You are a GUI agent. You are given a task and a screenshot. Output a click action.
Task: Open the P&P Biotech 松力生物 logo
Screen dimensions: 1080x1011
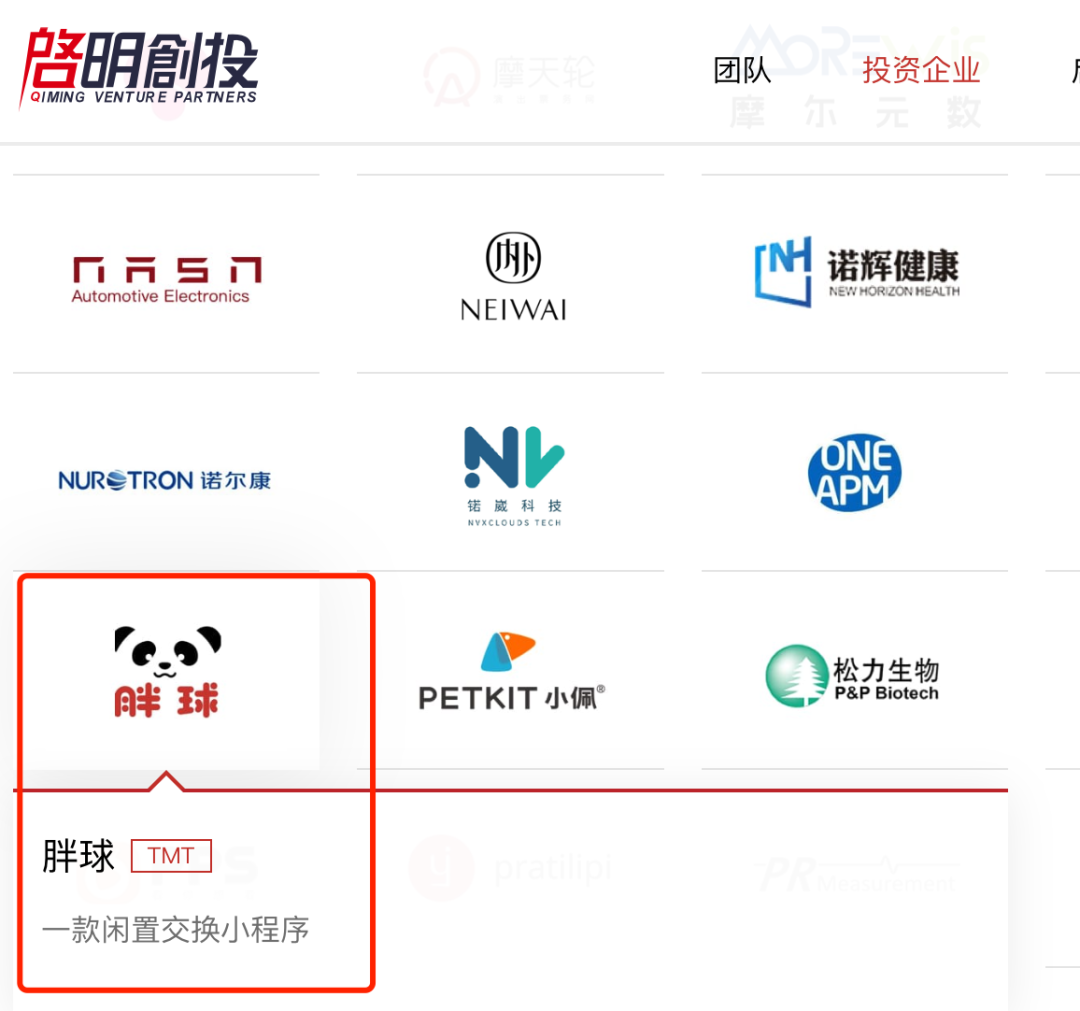[x=853, y=676]
